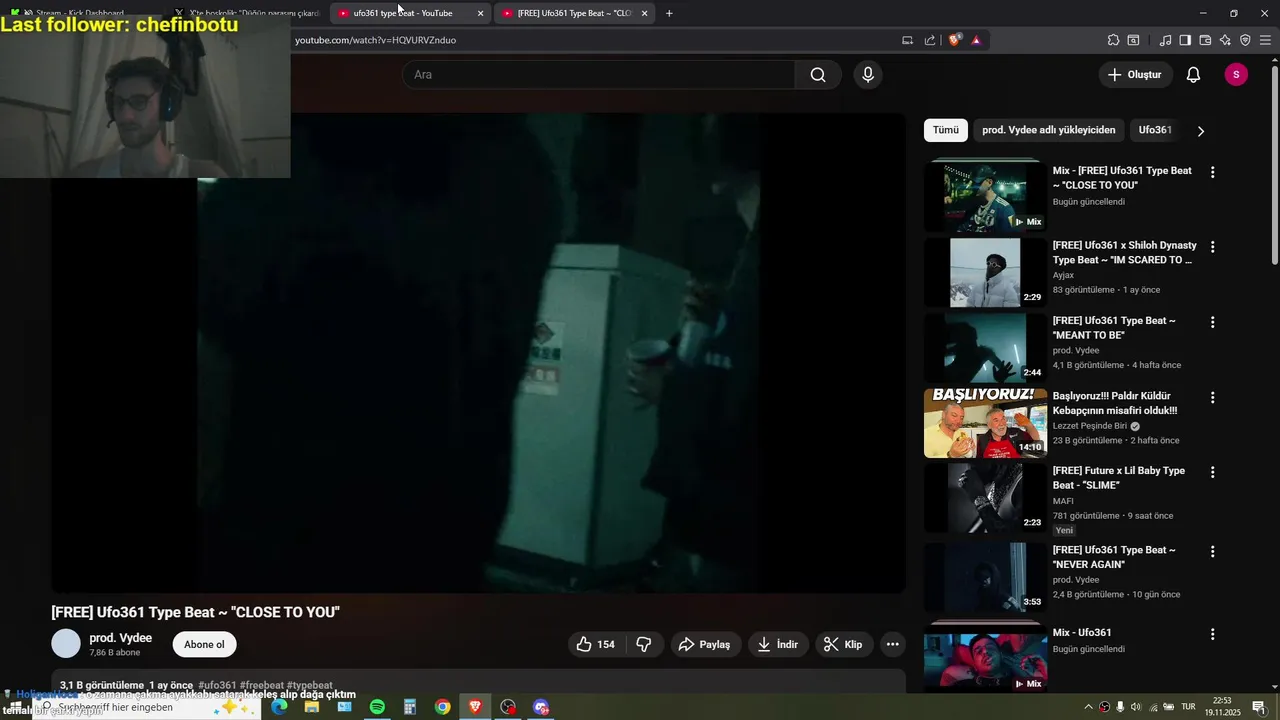The height and width of the screenshot is (720, 1280).
Task: Open Future x Lil Baby SLIME title
Action: click(1119, 478)
